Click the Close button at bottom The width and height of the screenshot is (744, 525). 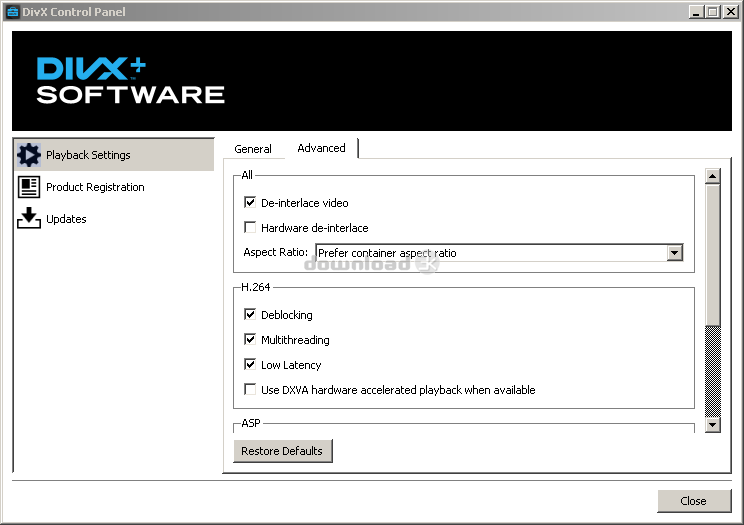pos(693,501)
